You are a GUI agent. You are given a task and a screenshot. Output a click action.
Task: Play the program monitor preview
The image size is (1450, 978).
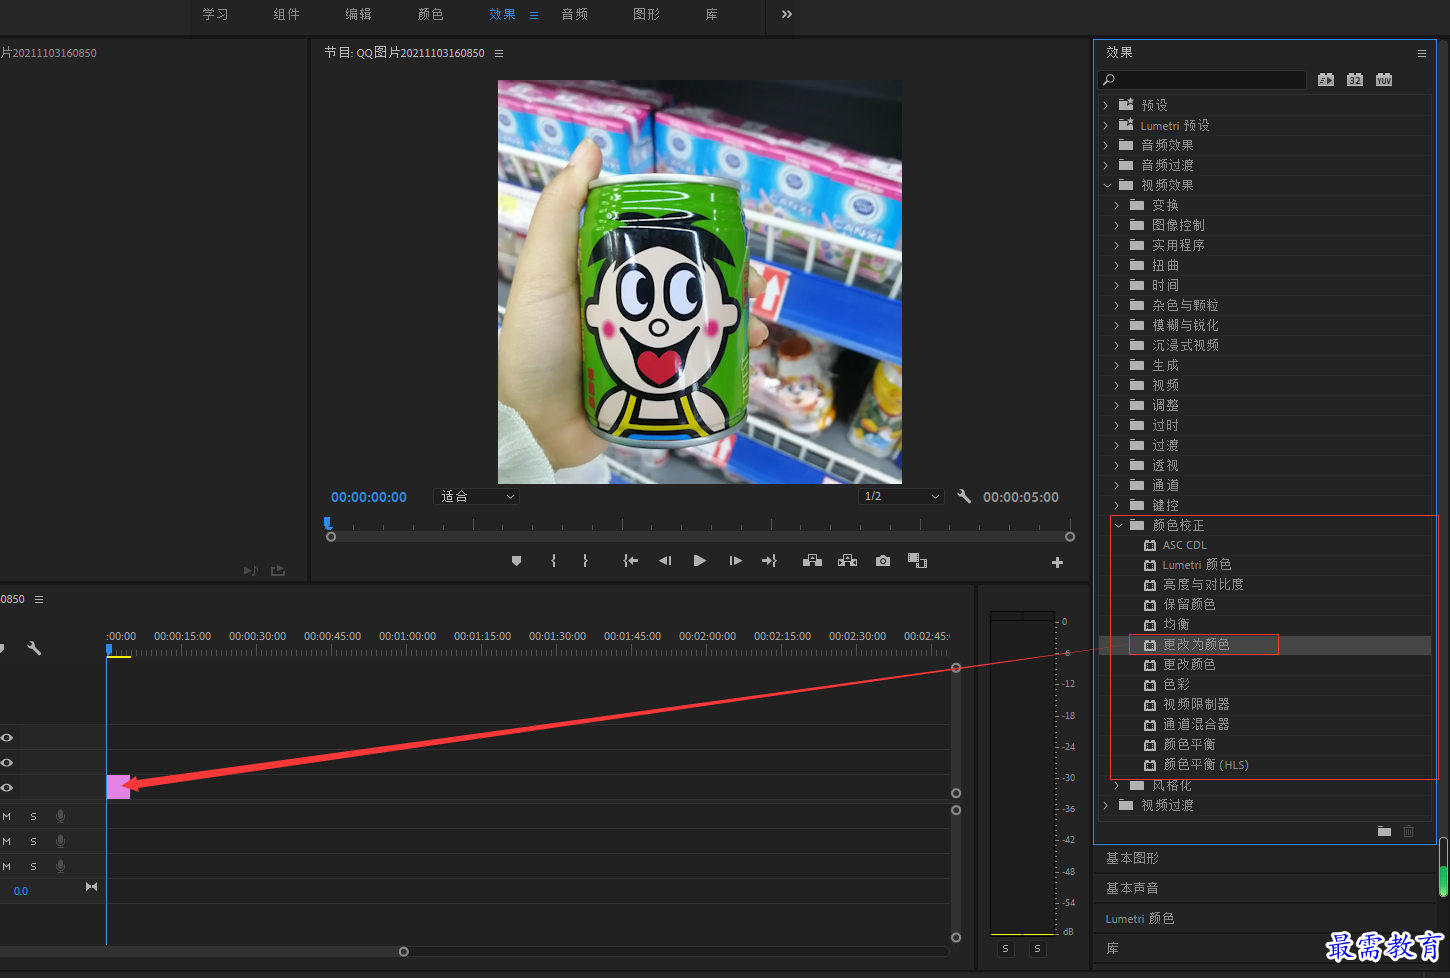click(700, 561)
